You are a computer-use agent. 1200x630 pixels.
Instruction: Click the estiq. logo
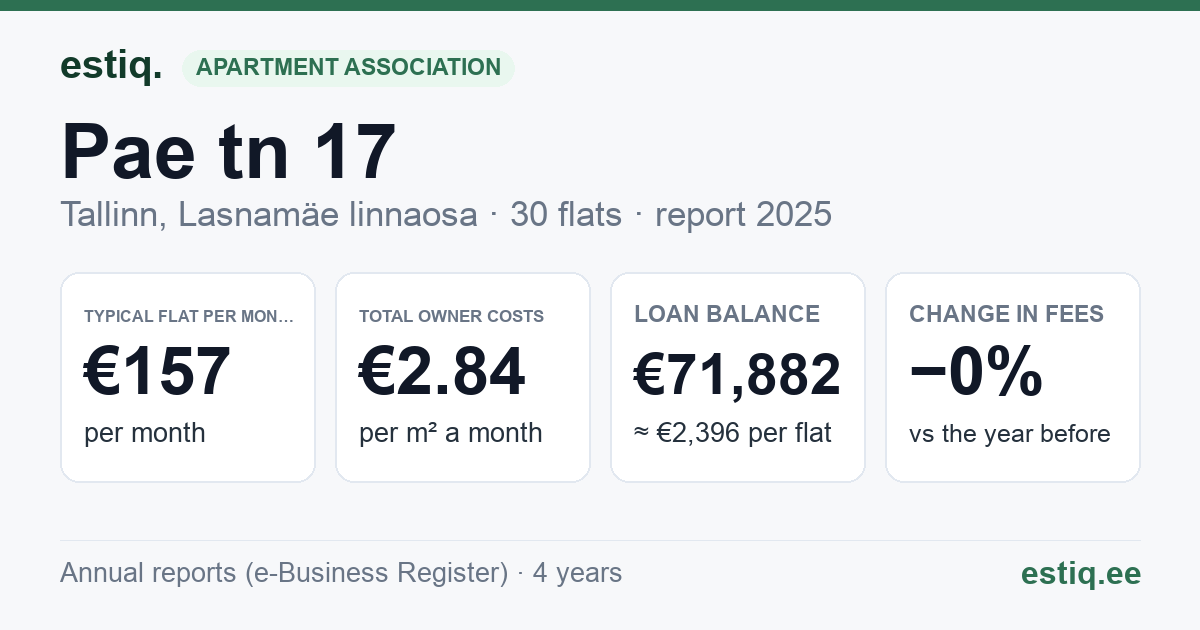[111, 67]
